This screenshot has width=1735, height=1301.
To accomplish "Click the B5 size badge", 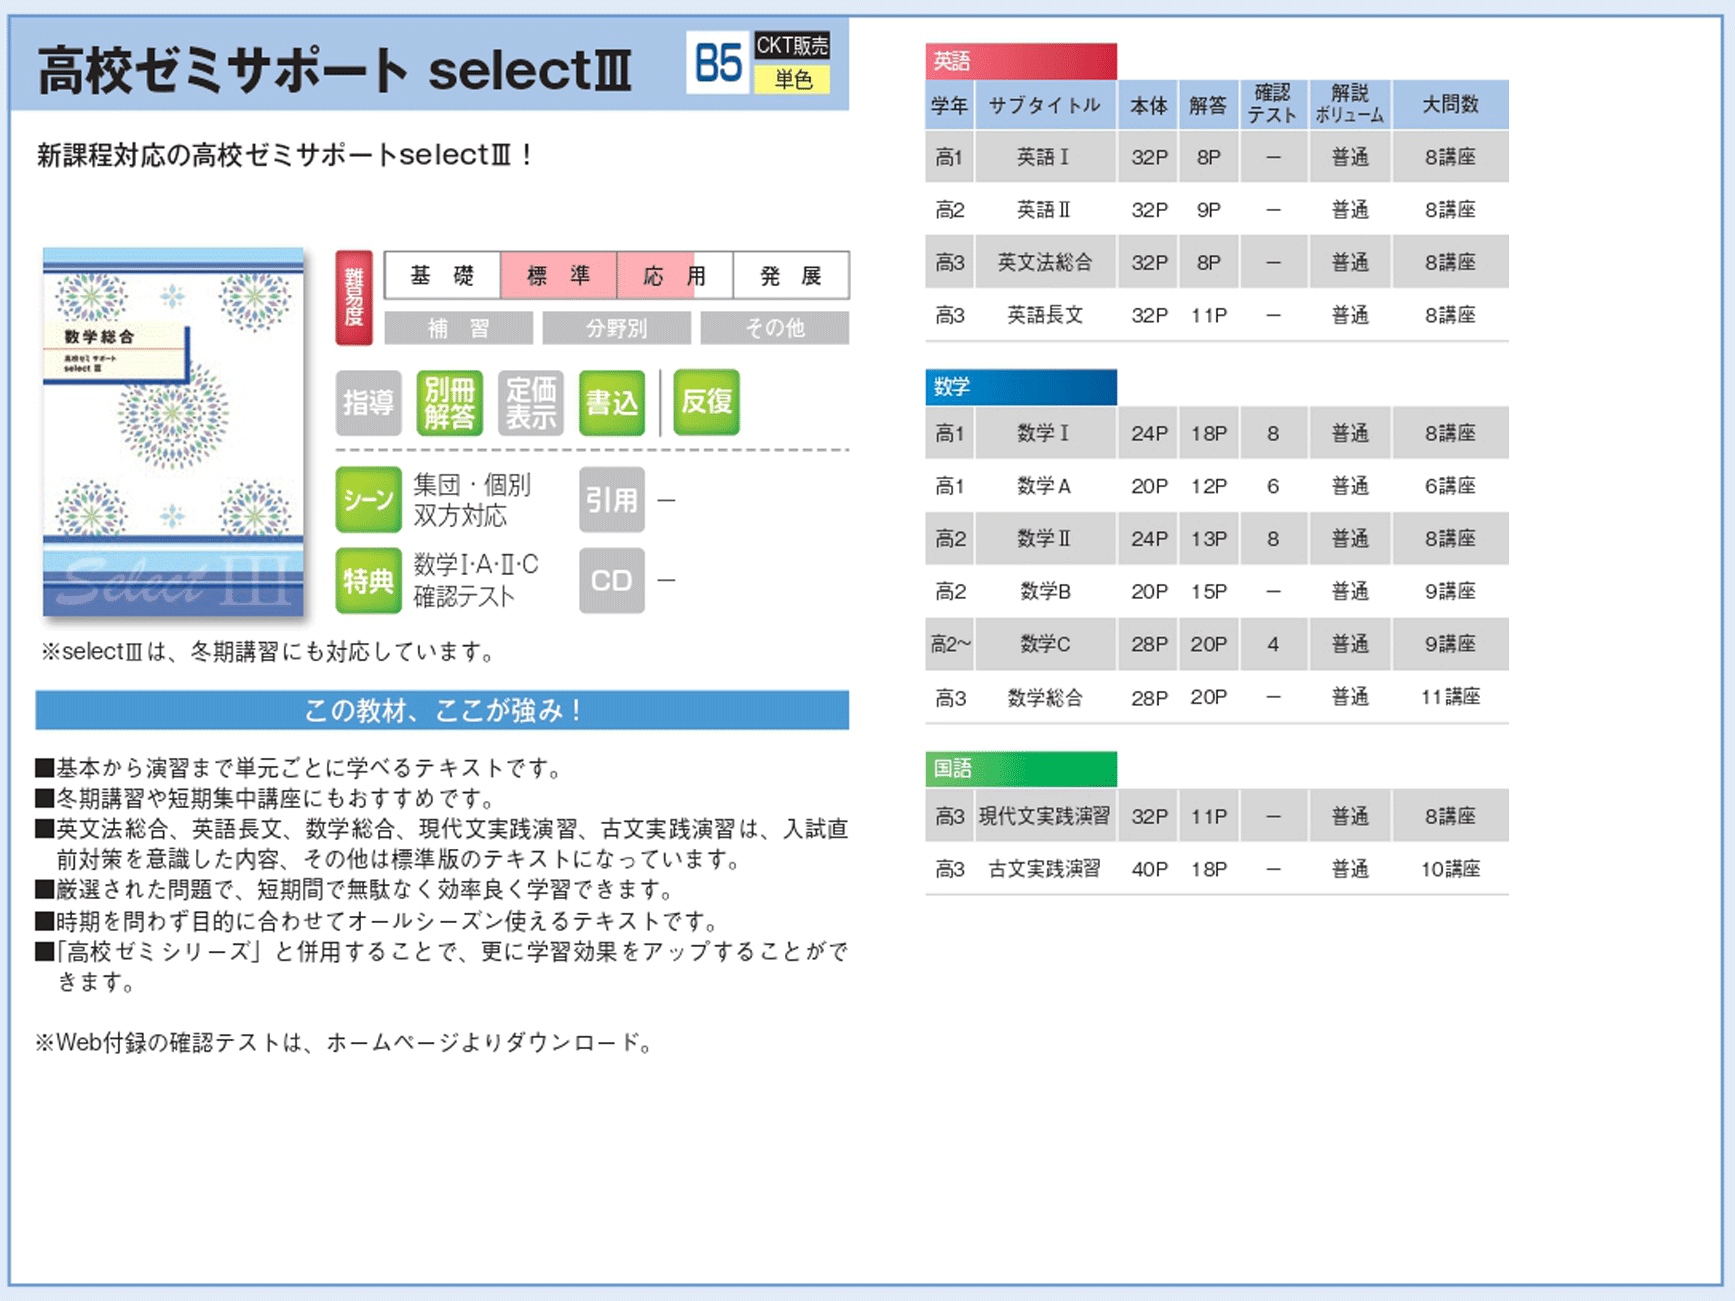I will (717, 63).
